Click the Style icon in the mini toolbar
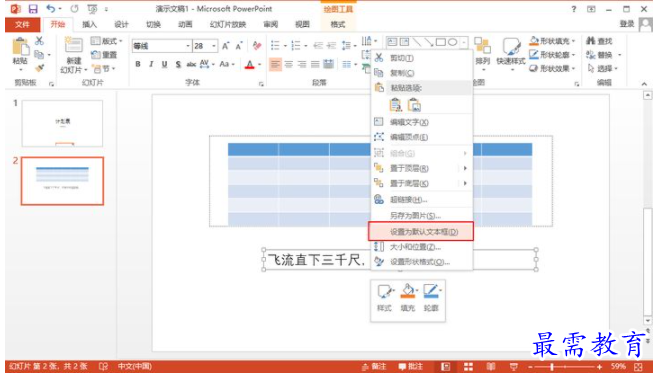 click(384, 291)
